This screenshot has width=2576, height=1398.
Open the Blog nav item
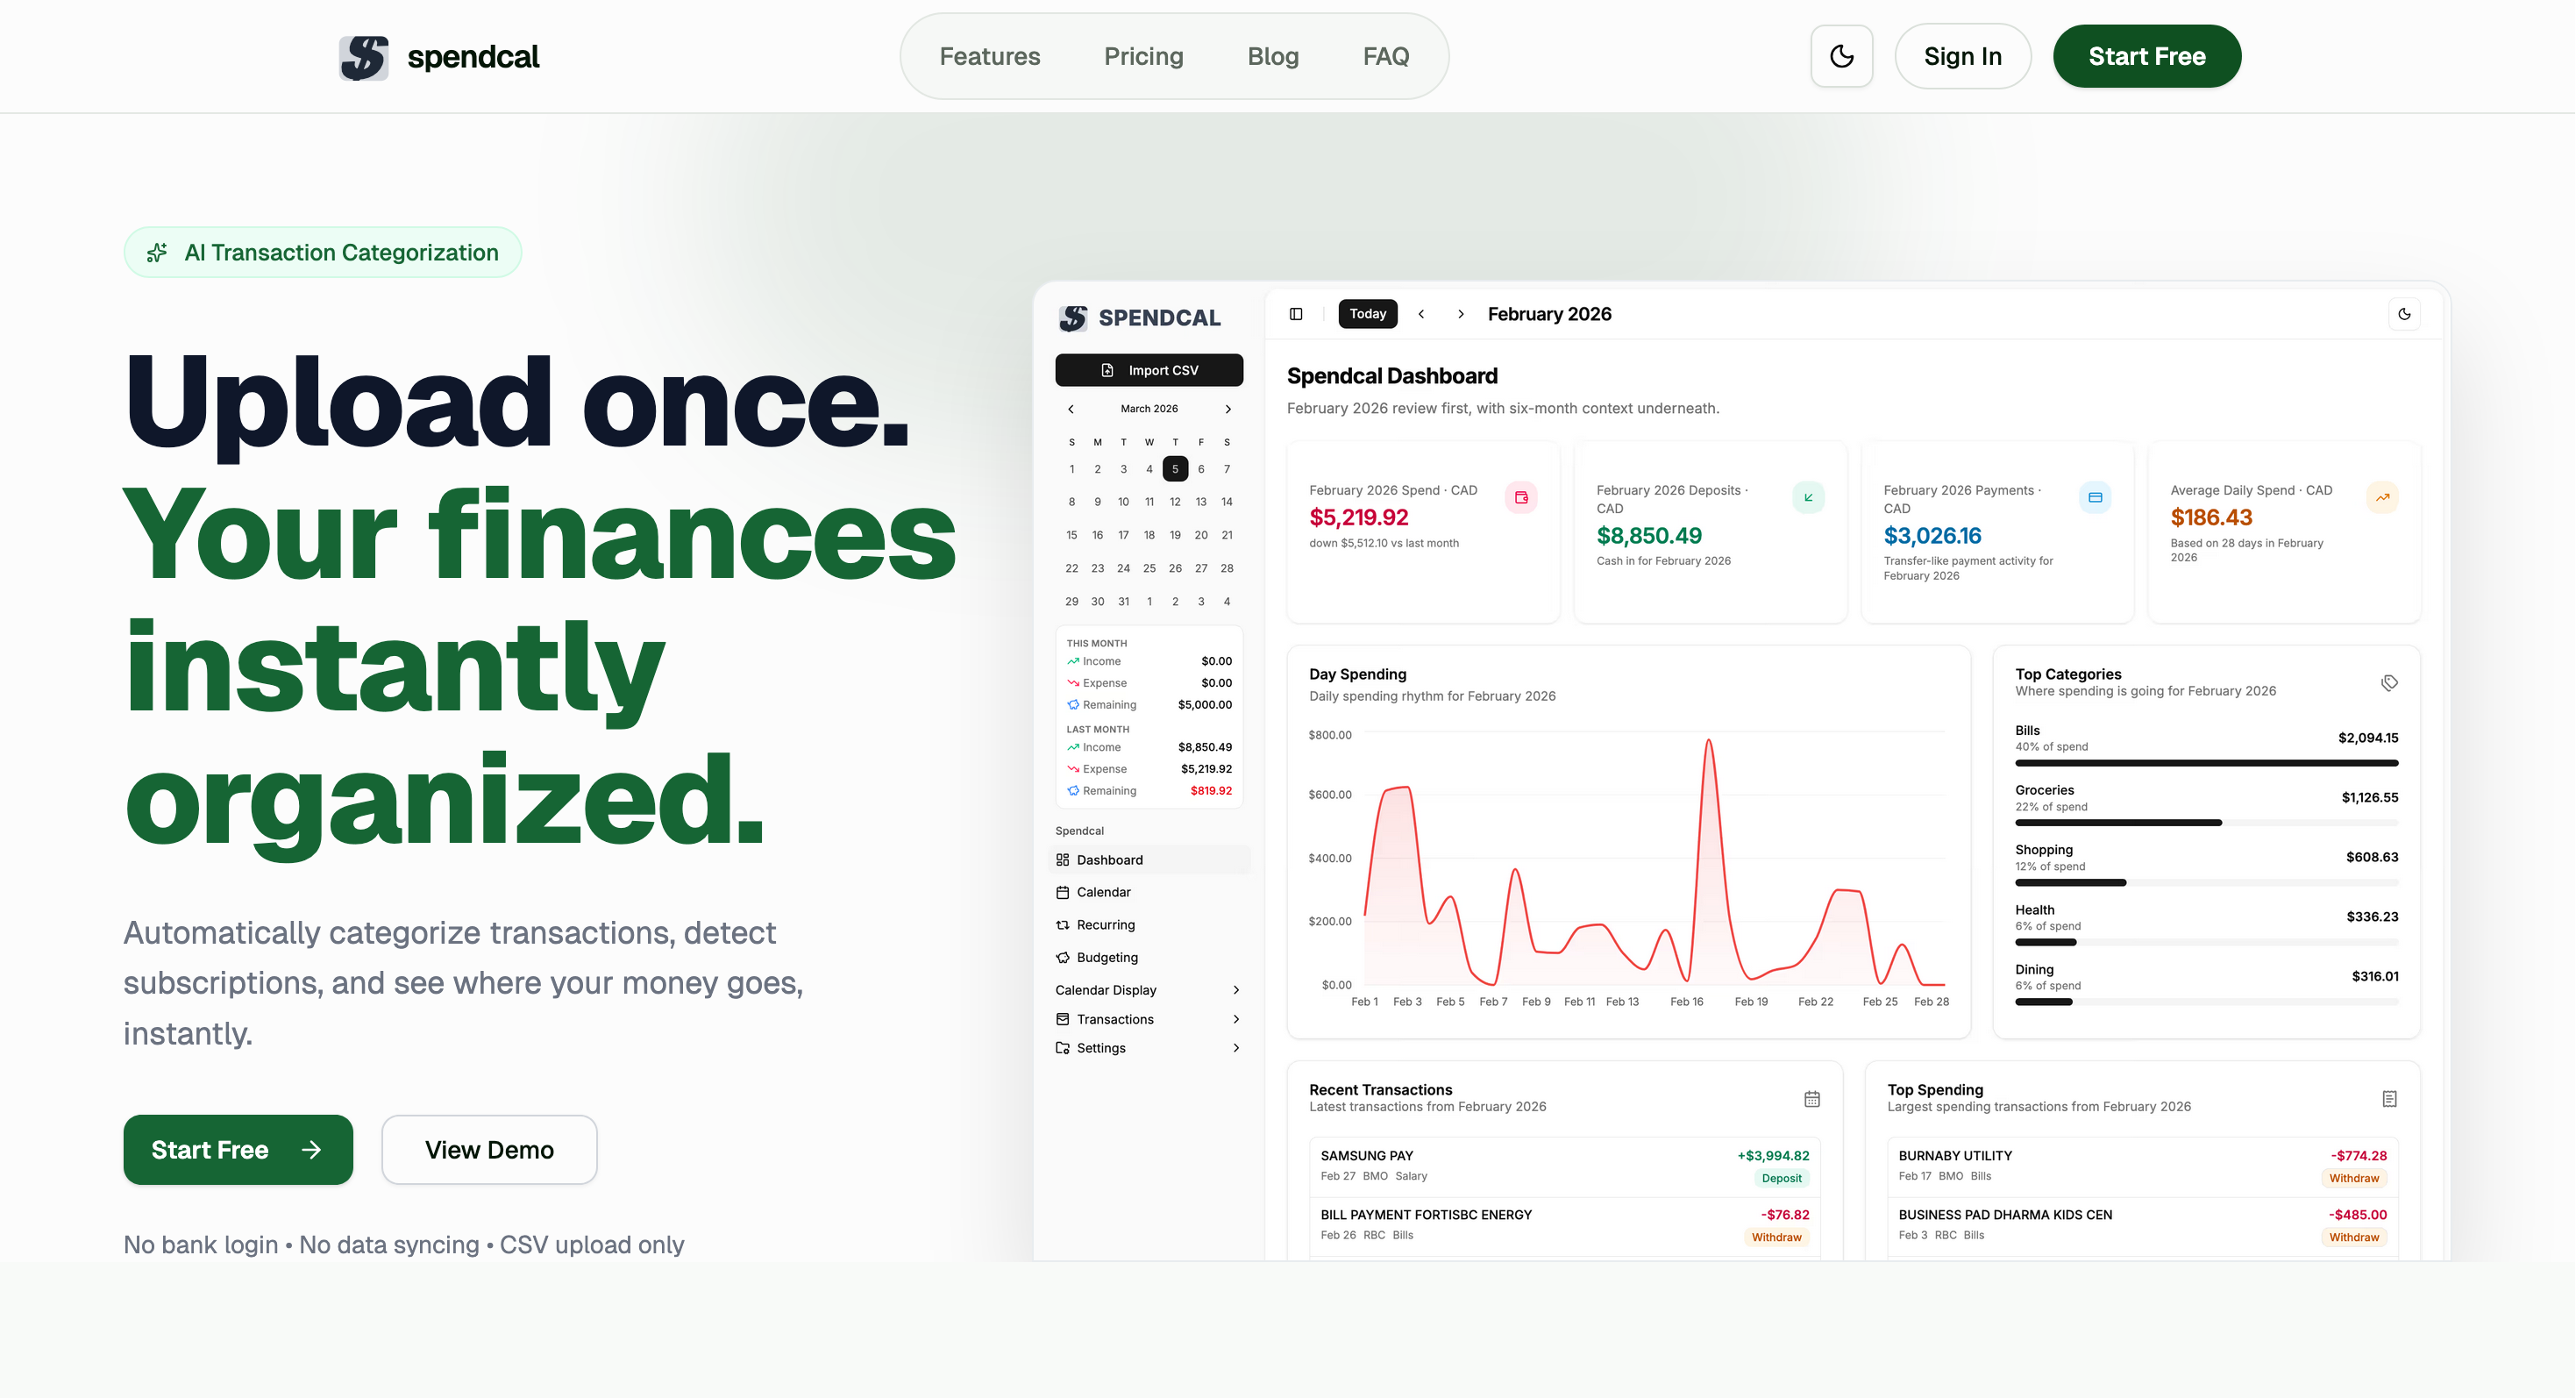(1272, 56)
